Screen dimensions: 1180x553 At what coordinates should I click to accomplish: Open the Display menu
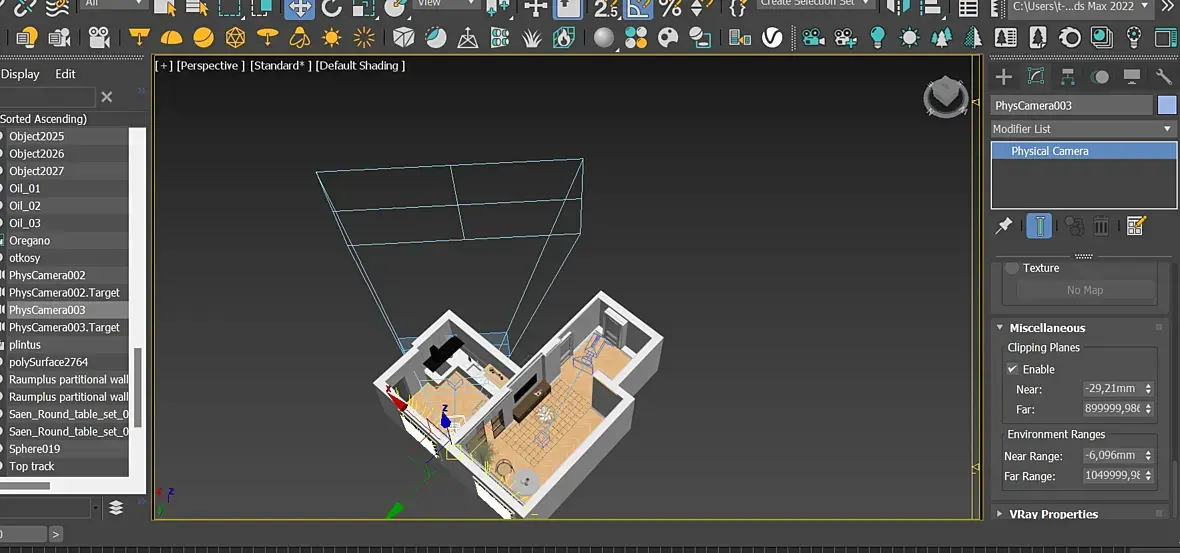click(x=20, y=74)
